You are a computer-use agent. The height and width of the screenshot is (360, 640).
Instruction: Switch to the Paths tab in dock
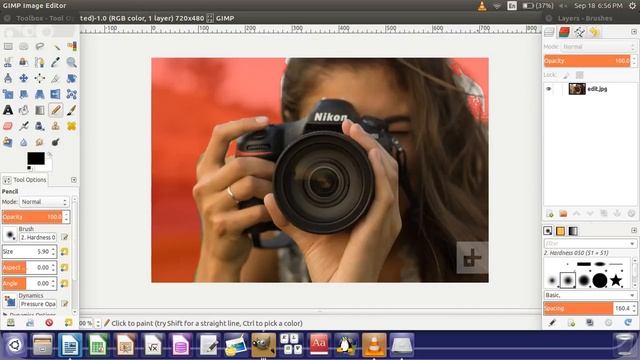coord(579,32)
